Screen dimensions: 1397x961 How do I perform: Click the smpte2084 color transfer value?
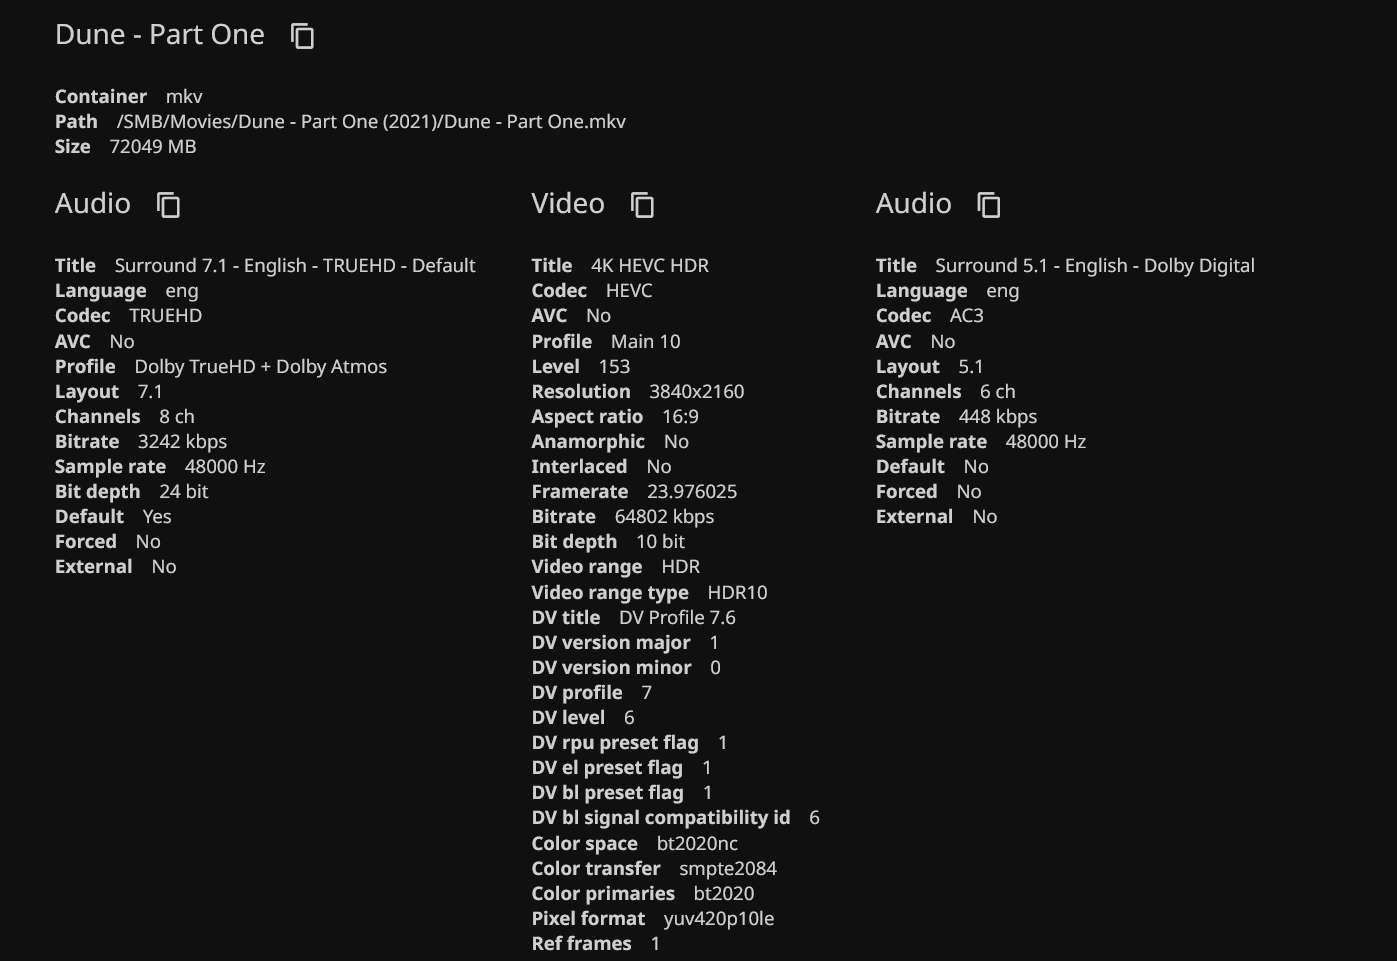[727, 869]
